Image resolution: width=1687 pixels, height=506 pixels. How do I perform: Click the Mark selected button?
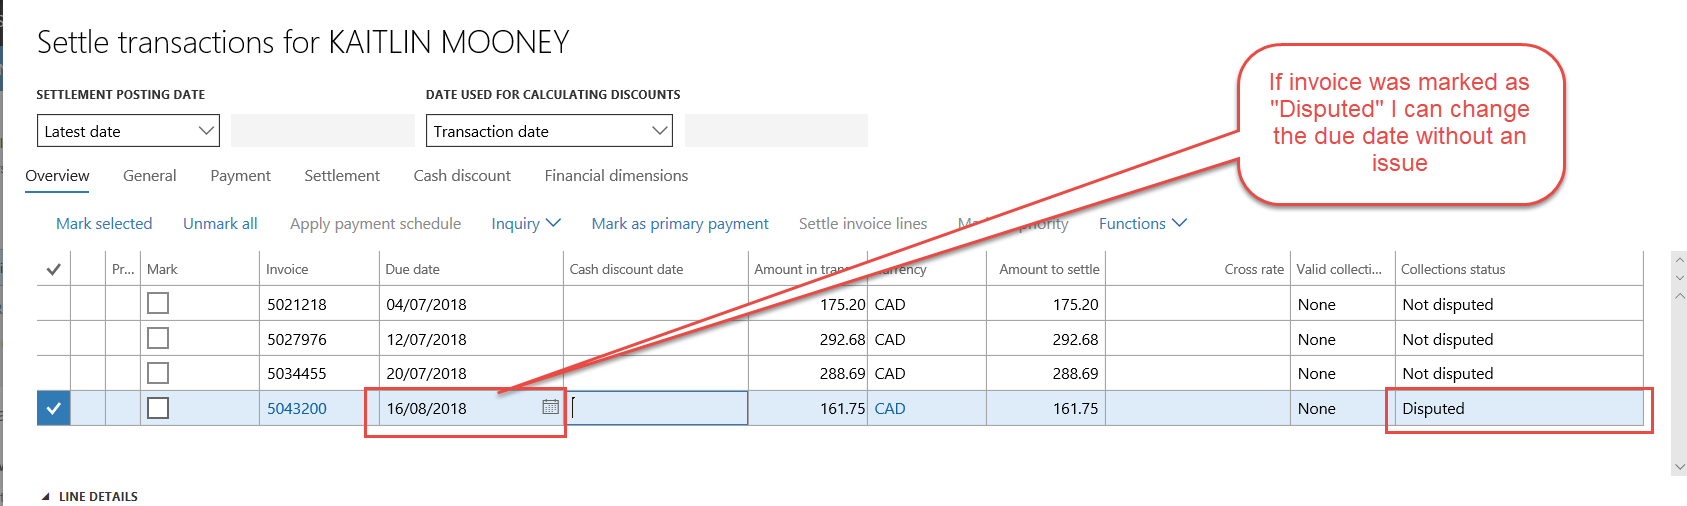[104, 224]
